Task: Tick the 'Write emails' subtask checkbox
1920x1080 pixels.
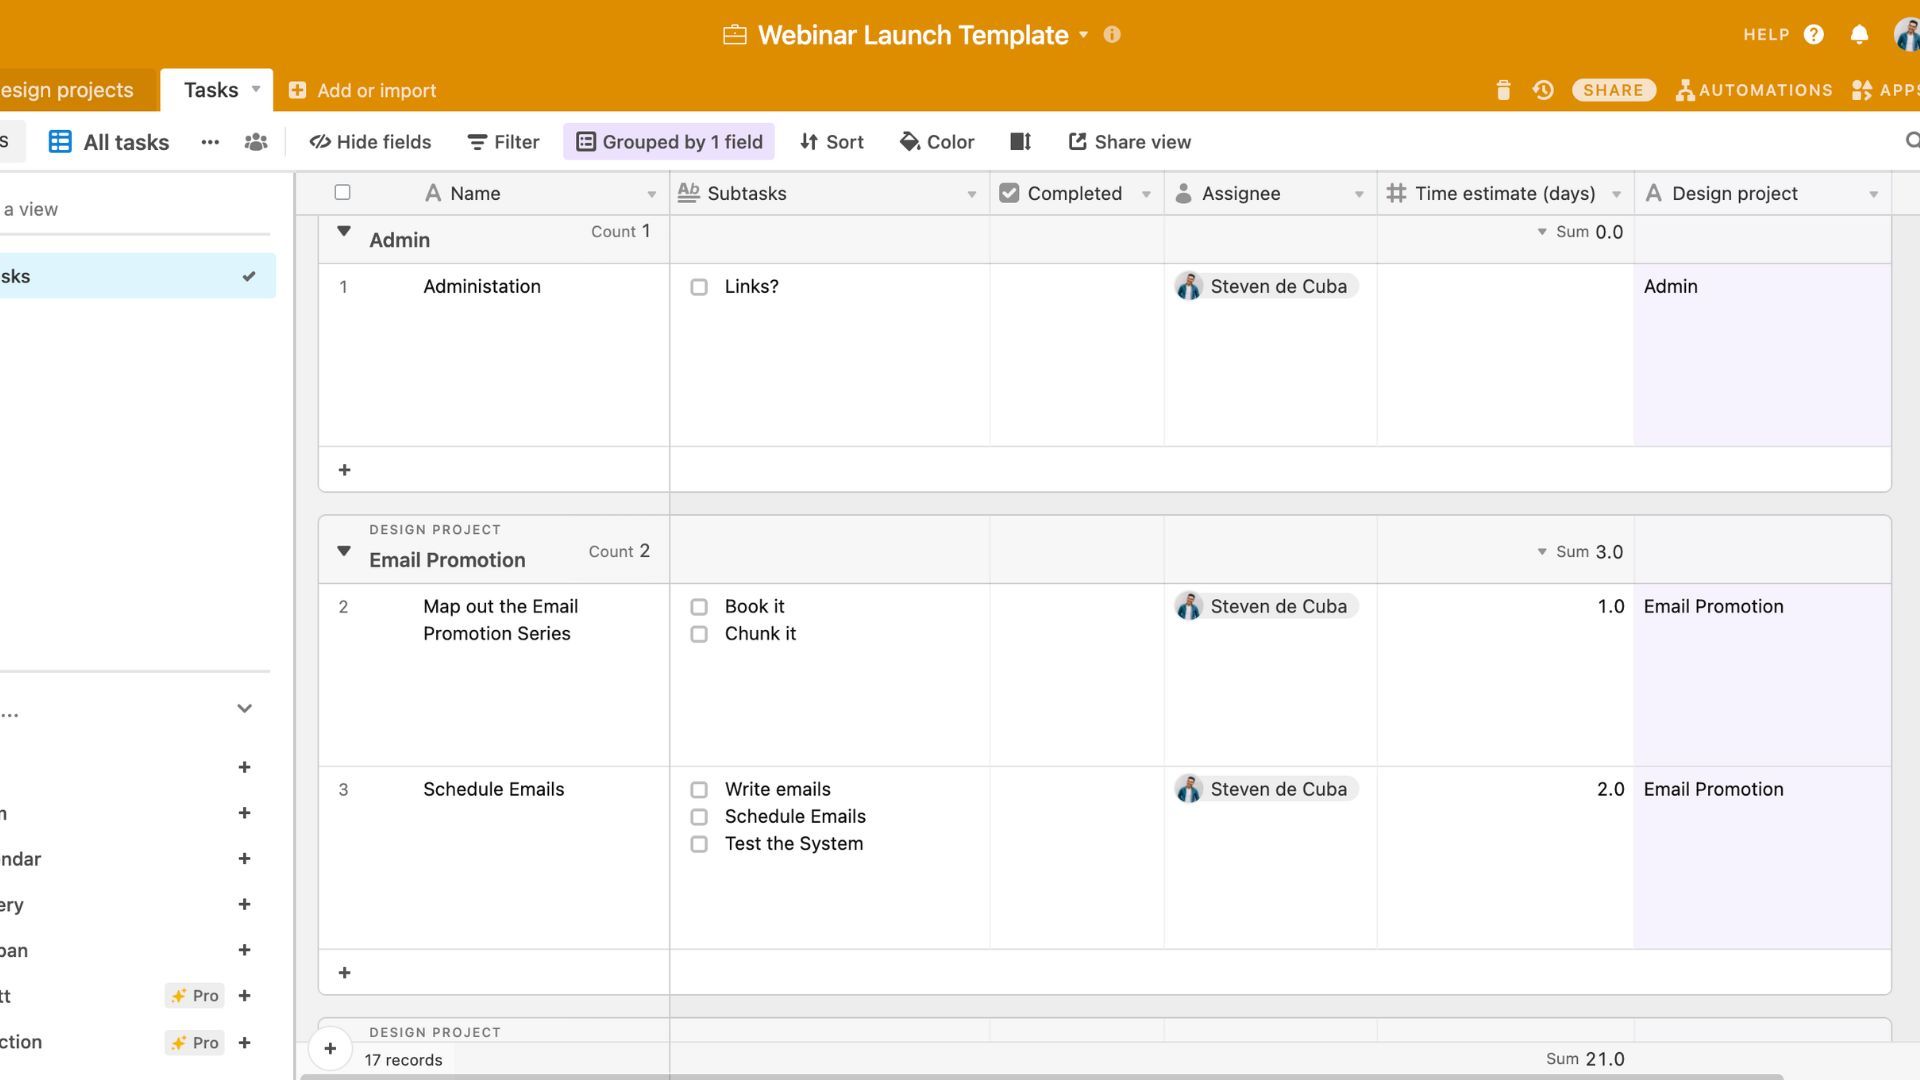Action: pyautogui.click(x=699, y=790)
